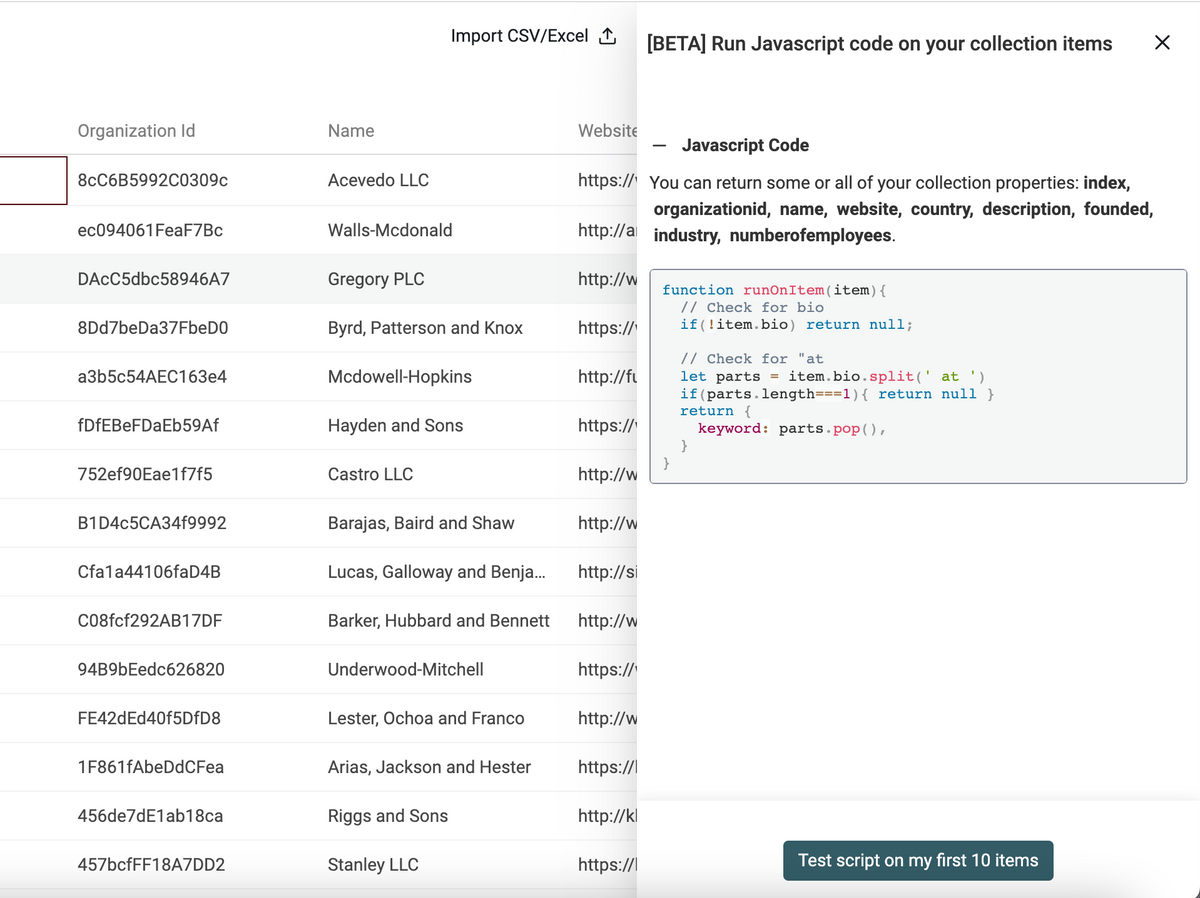Click the Name column header

[351, 131]
